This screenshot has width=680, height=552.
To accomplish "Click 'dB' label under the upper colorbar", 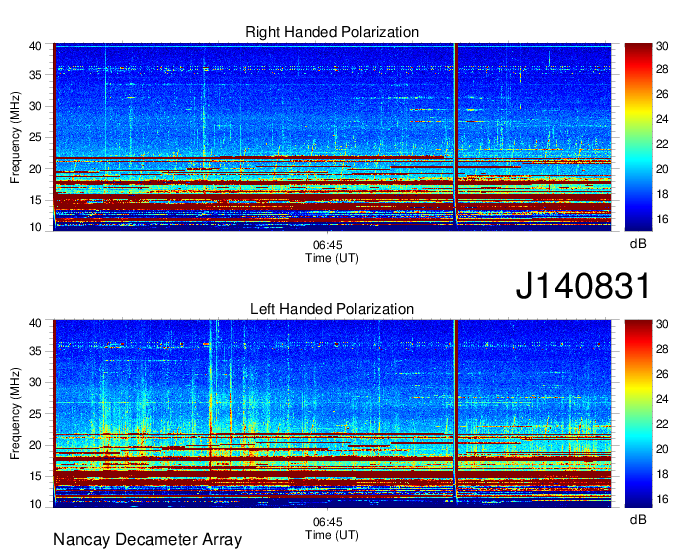I will 638,244.
